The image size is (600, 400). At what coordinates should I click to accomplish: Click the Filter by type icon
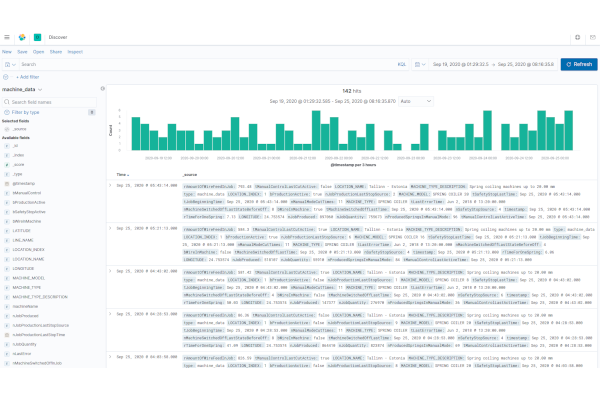tap(7, 112)
